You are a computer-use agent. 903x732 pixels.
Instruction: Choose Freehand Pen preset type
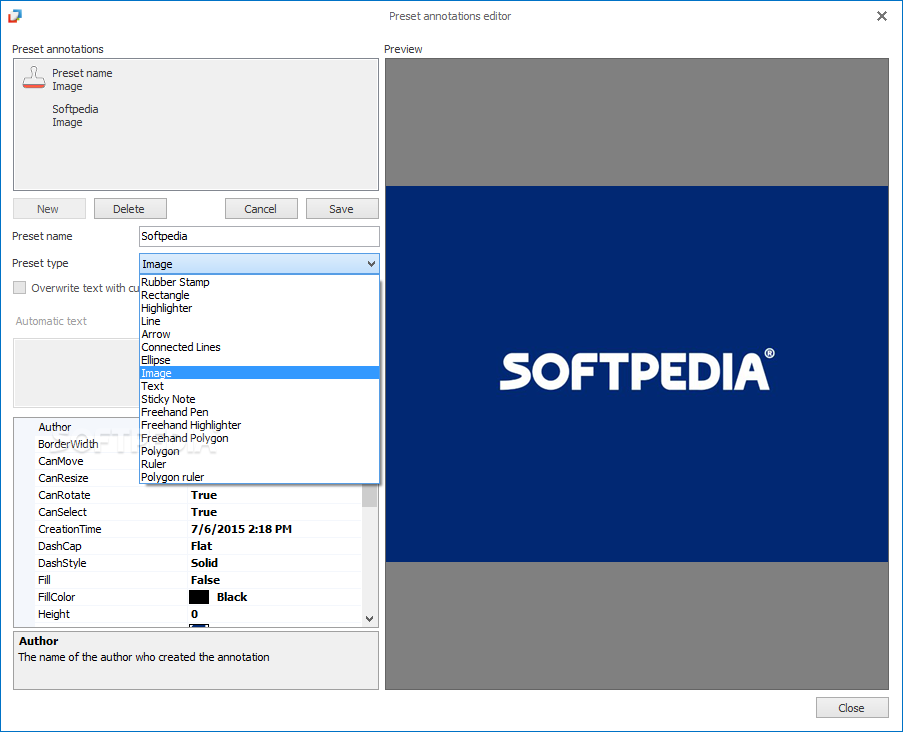click(x=259, y=412)
